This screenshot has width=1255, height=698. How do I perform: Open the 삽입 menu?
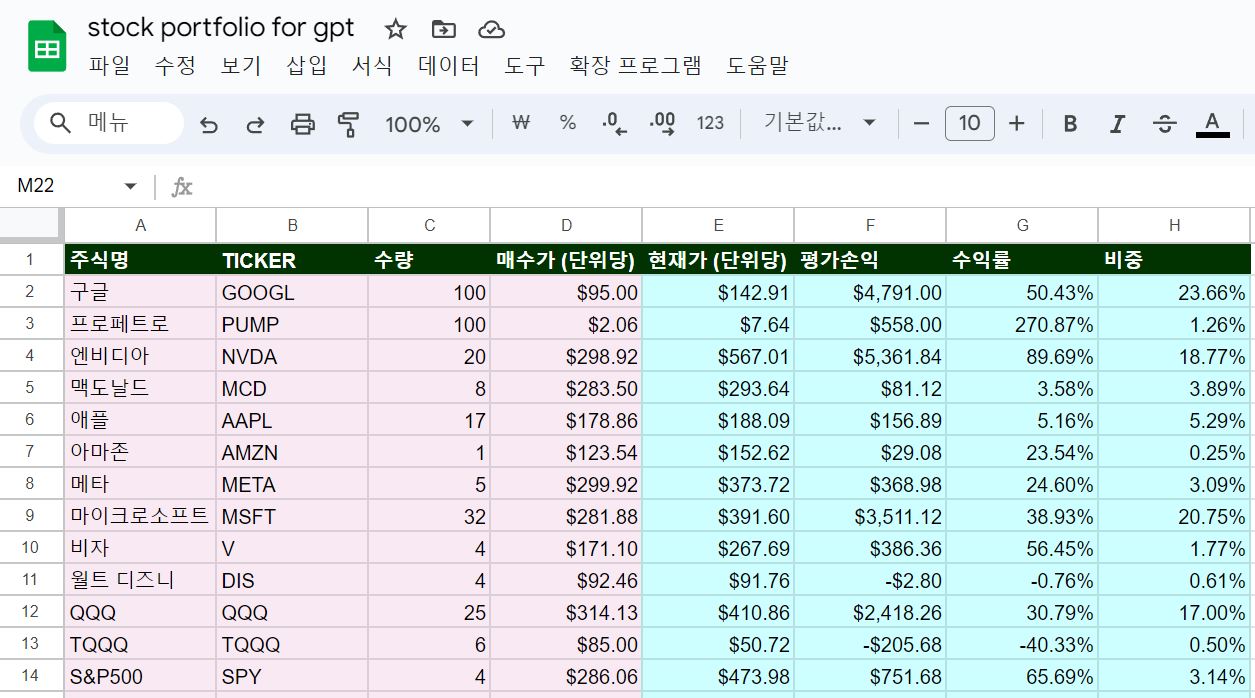click(307, 66)
